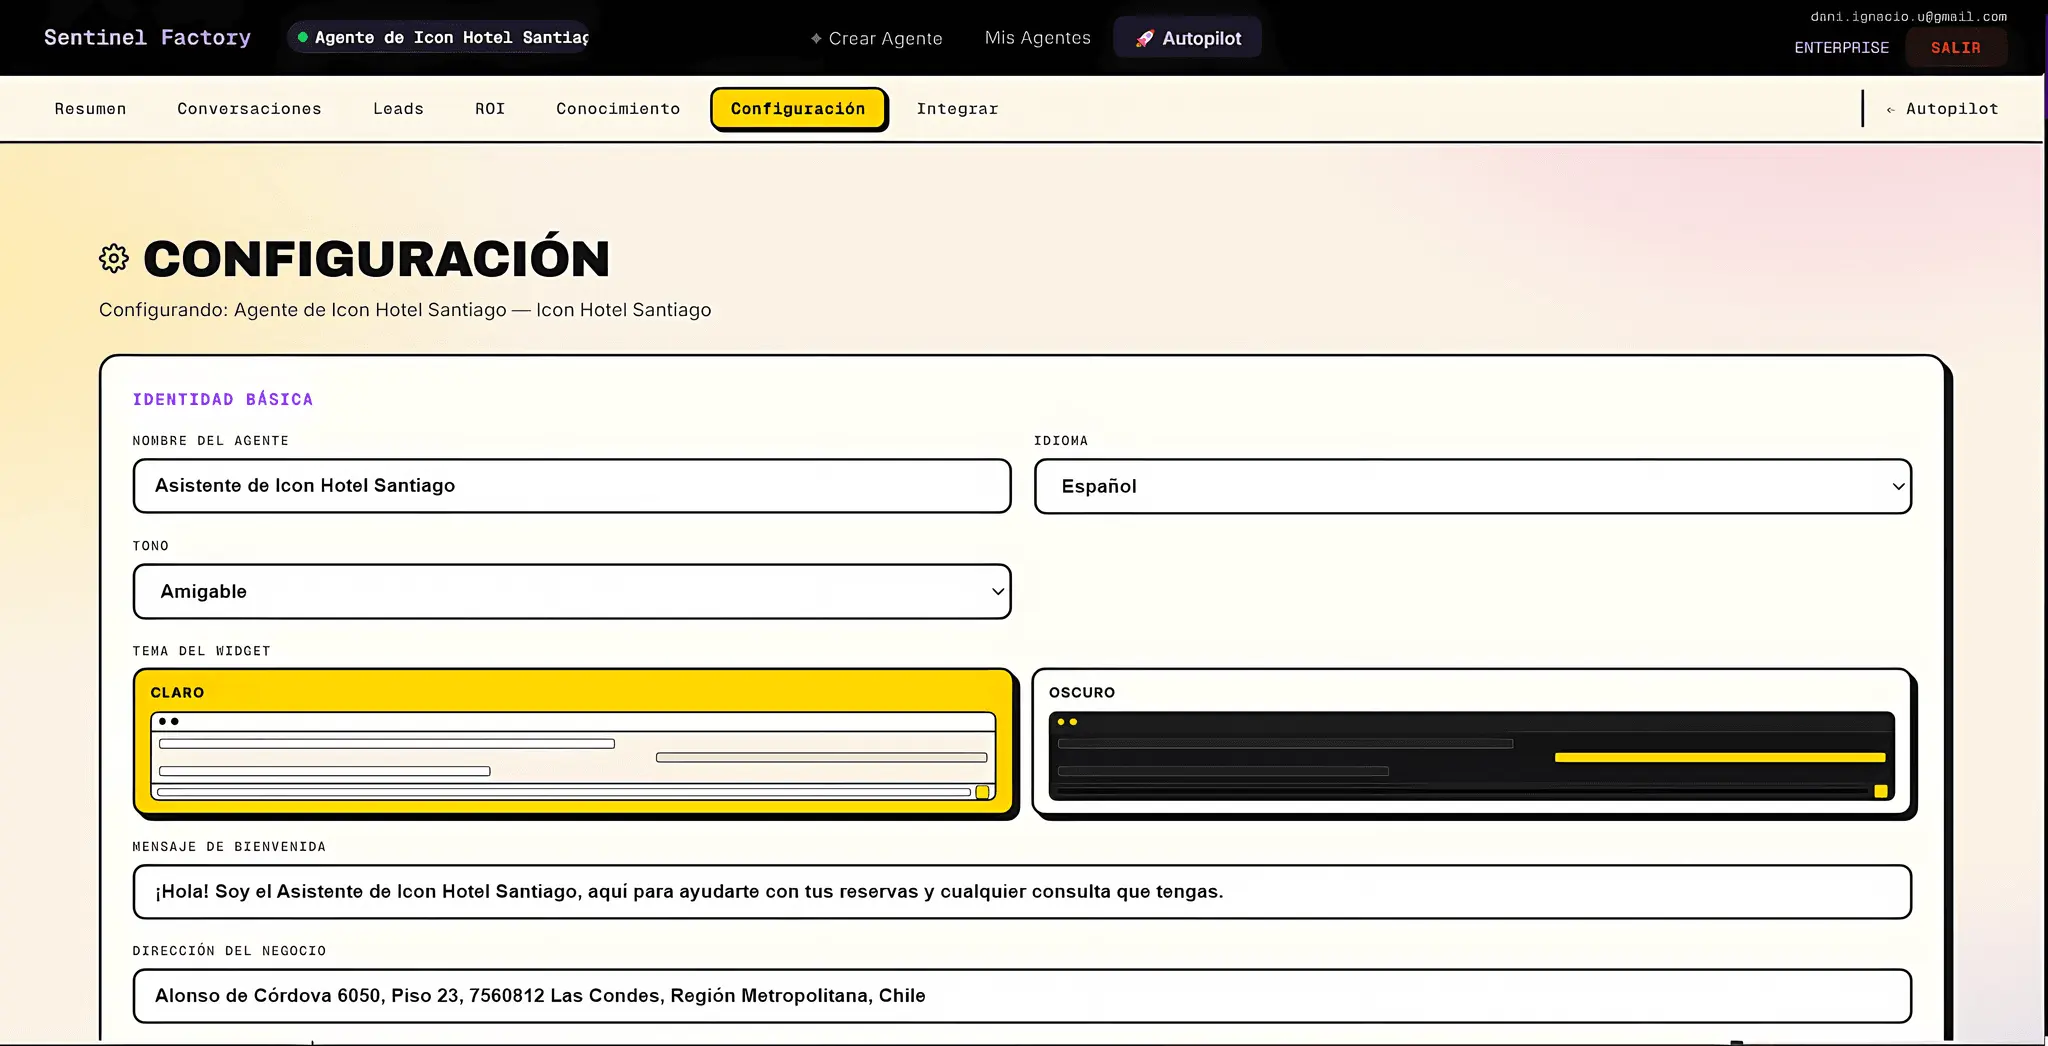Click the Autopilot button in top bar

tap(1187, 38)
